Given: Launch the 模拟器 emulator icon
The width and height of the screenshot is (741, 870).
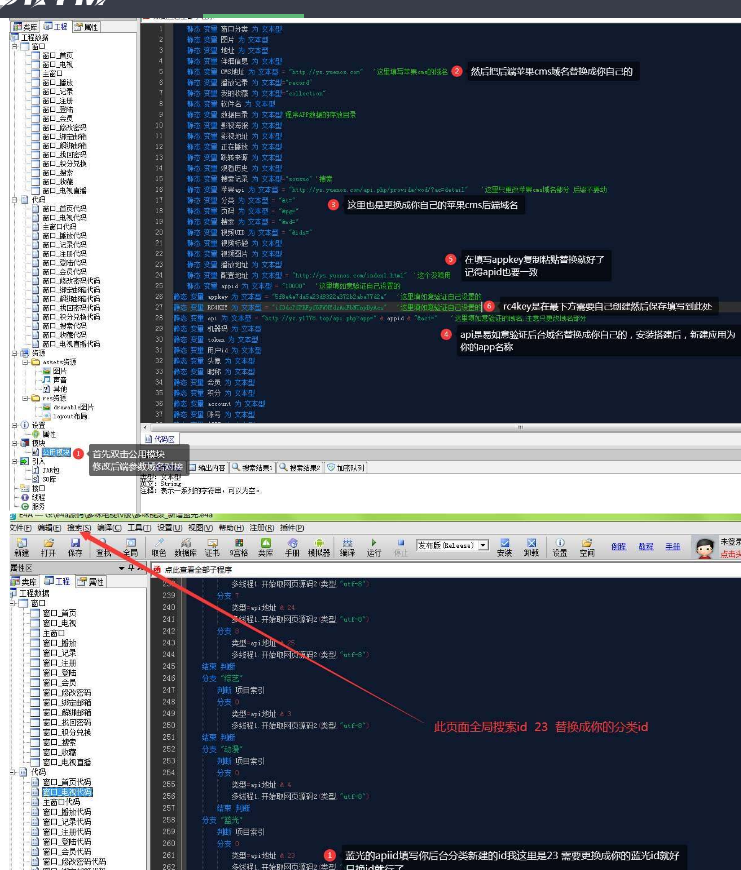Looking at the screenshot, I should pos(319,545).
